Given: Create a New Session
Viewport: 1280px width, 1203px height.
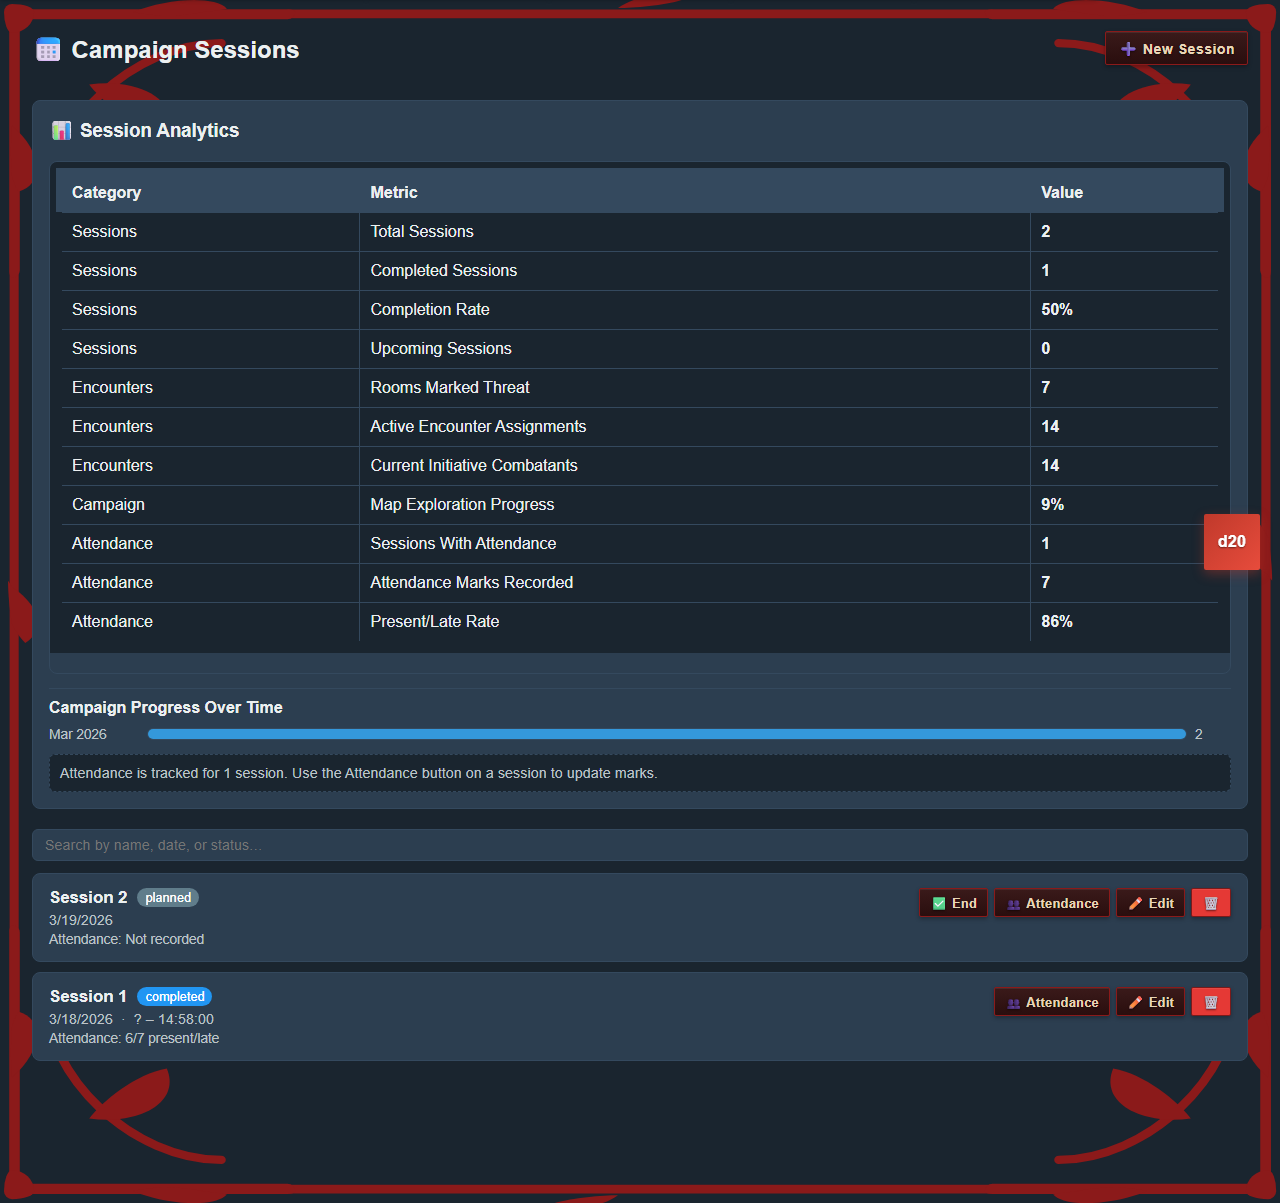Looking at the screenshot, I should 1176,48.
